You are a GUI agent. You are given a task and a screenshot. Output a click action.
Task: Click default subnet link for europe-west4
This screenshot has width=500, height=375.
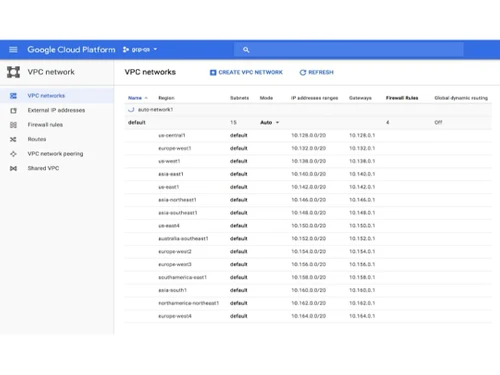point(239,316)
